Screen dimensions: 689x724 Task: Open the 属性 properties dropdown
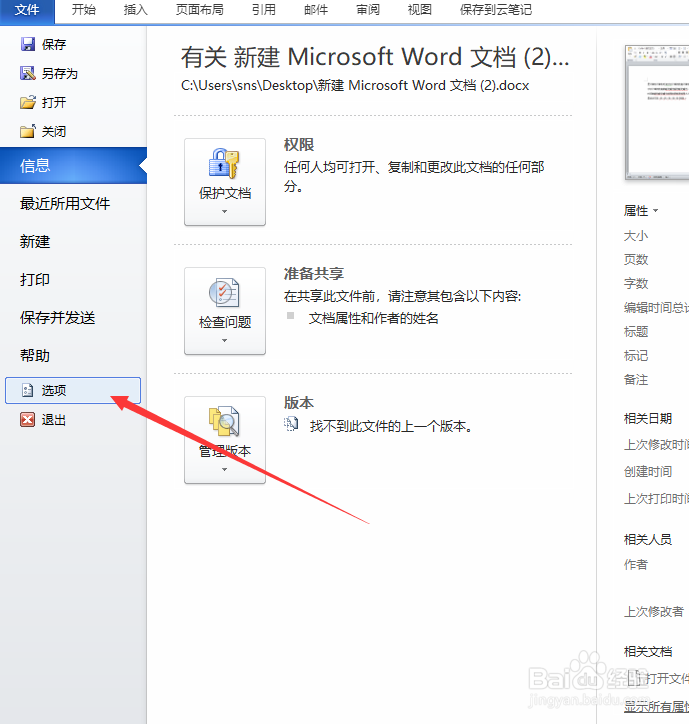(641, 211)
